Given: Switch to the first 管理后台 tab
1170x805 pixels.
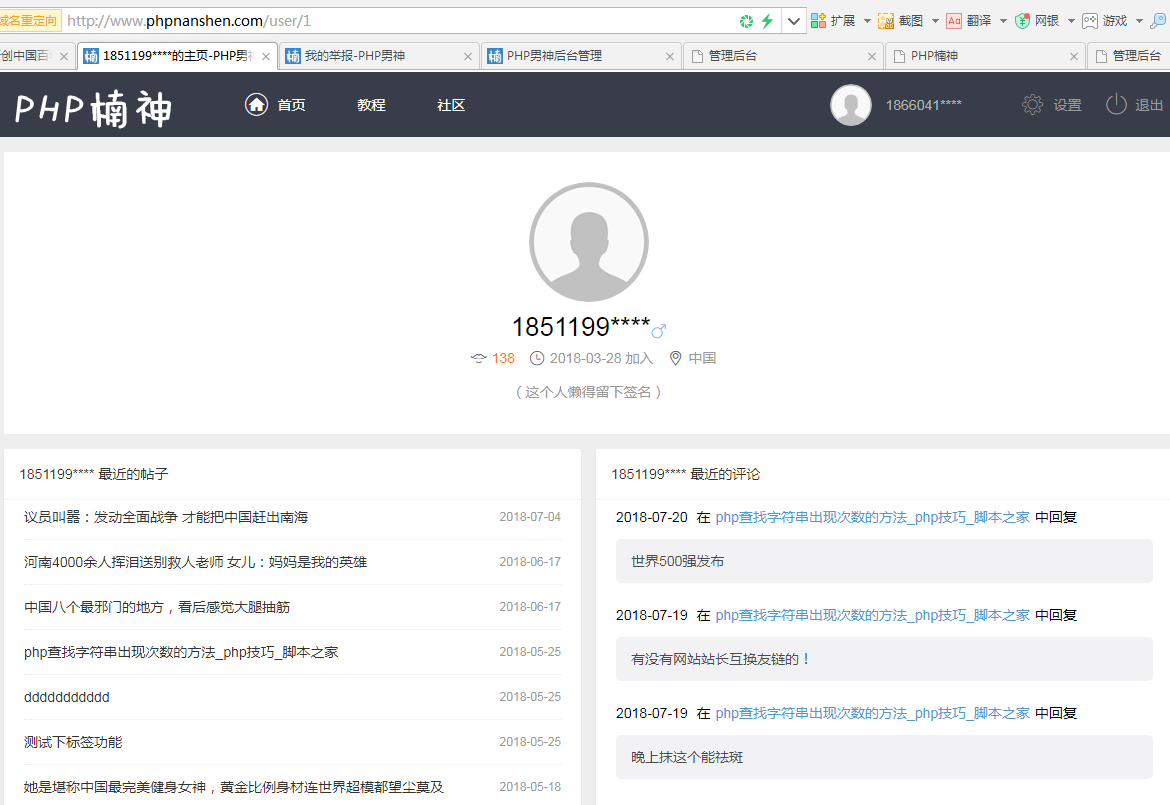Looking at the screenshot, I should 783,56.
